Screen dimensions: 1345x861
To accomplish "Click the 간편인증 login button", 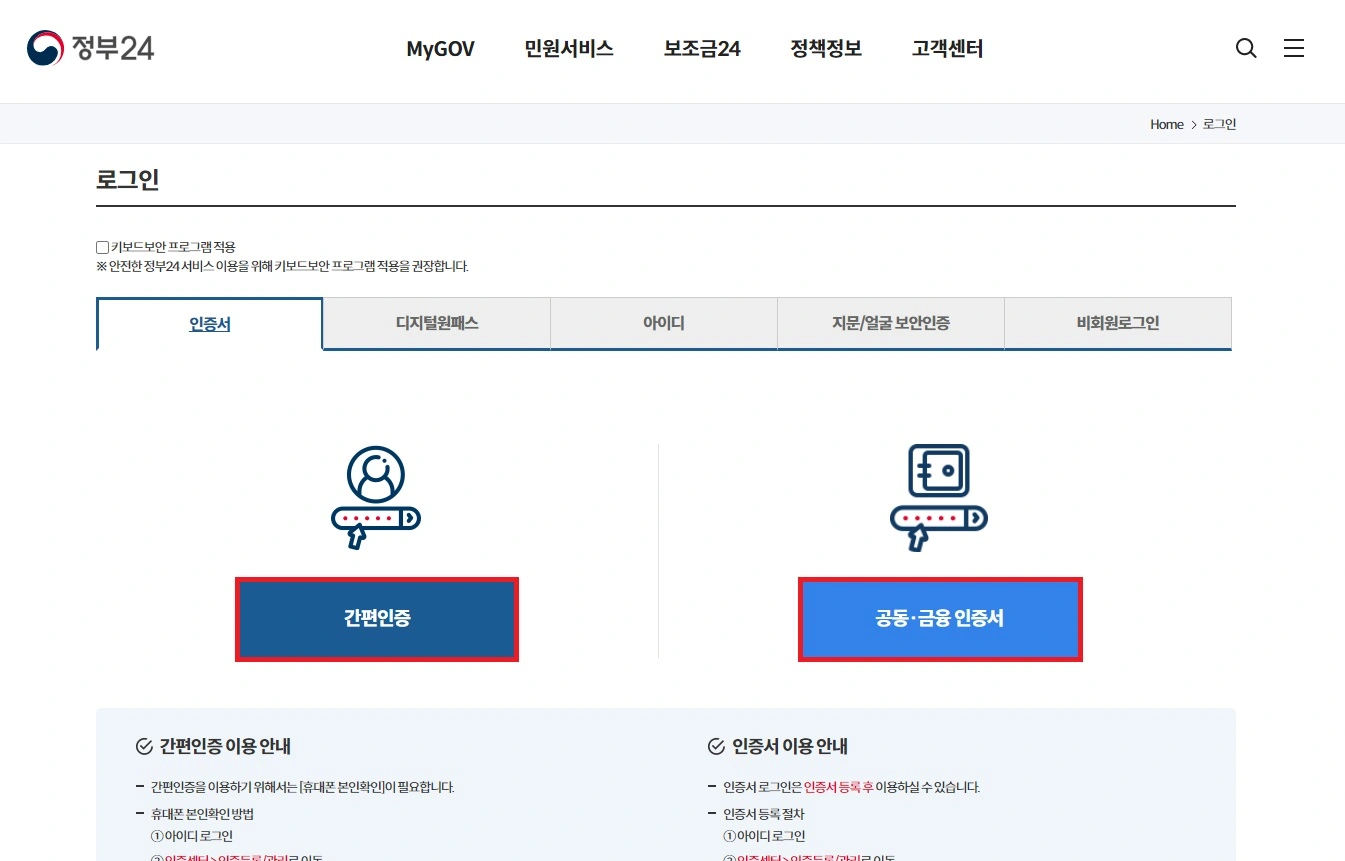I will coord(376,619).
